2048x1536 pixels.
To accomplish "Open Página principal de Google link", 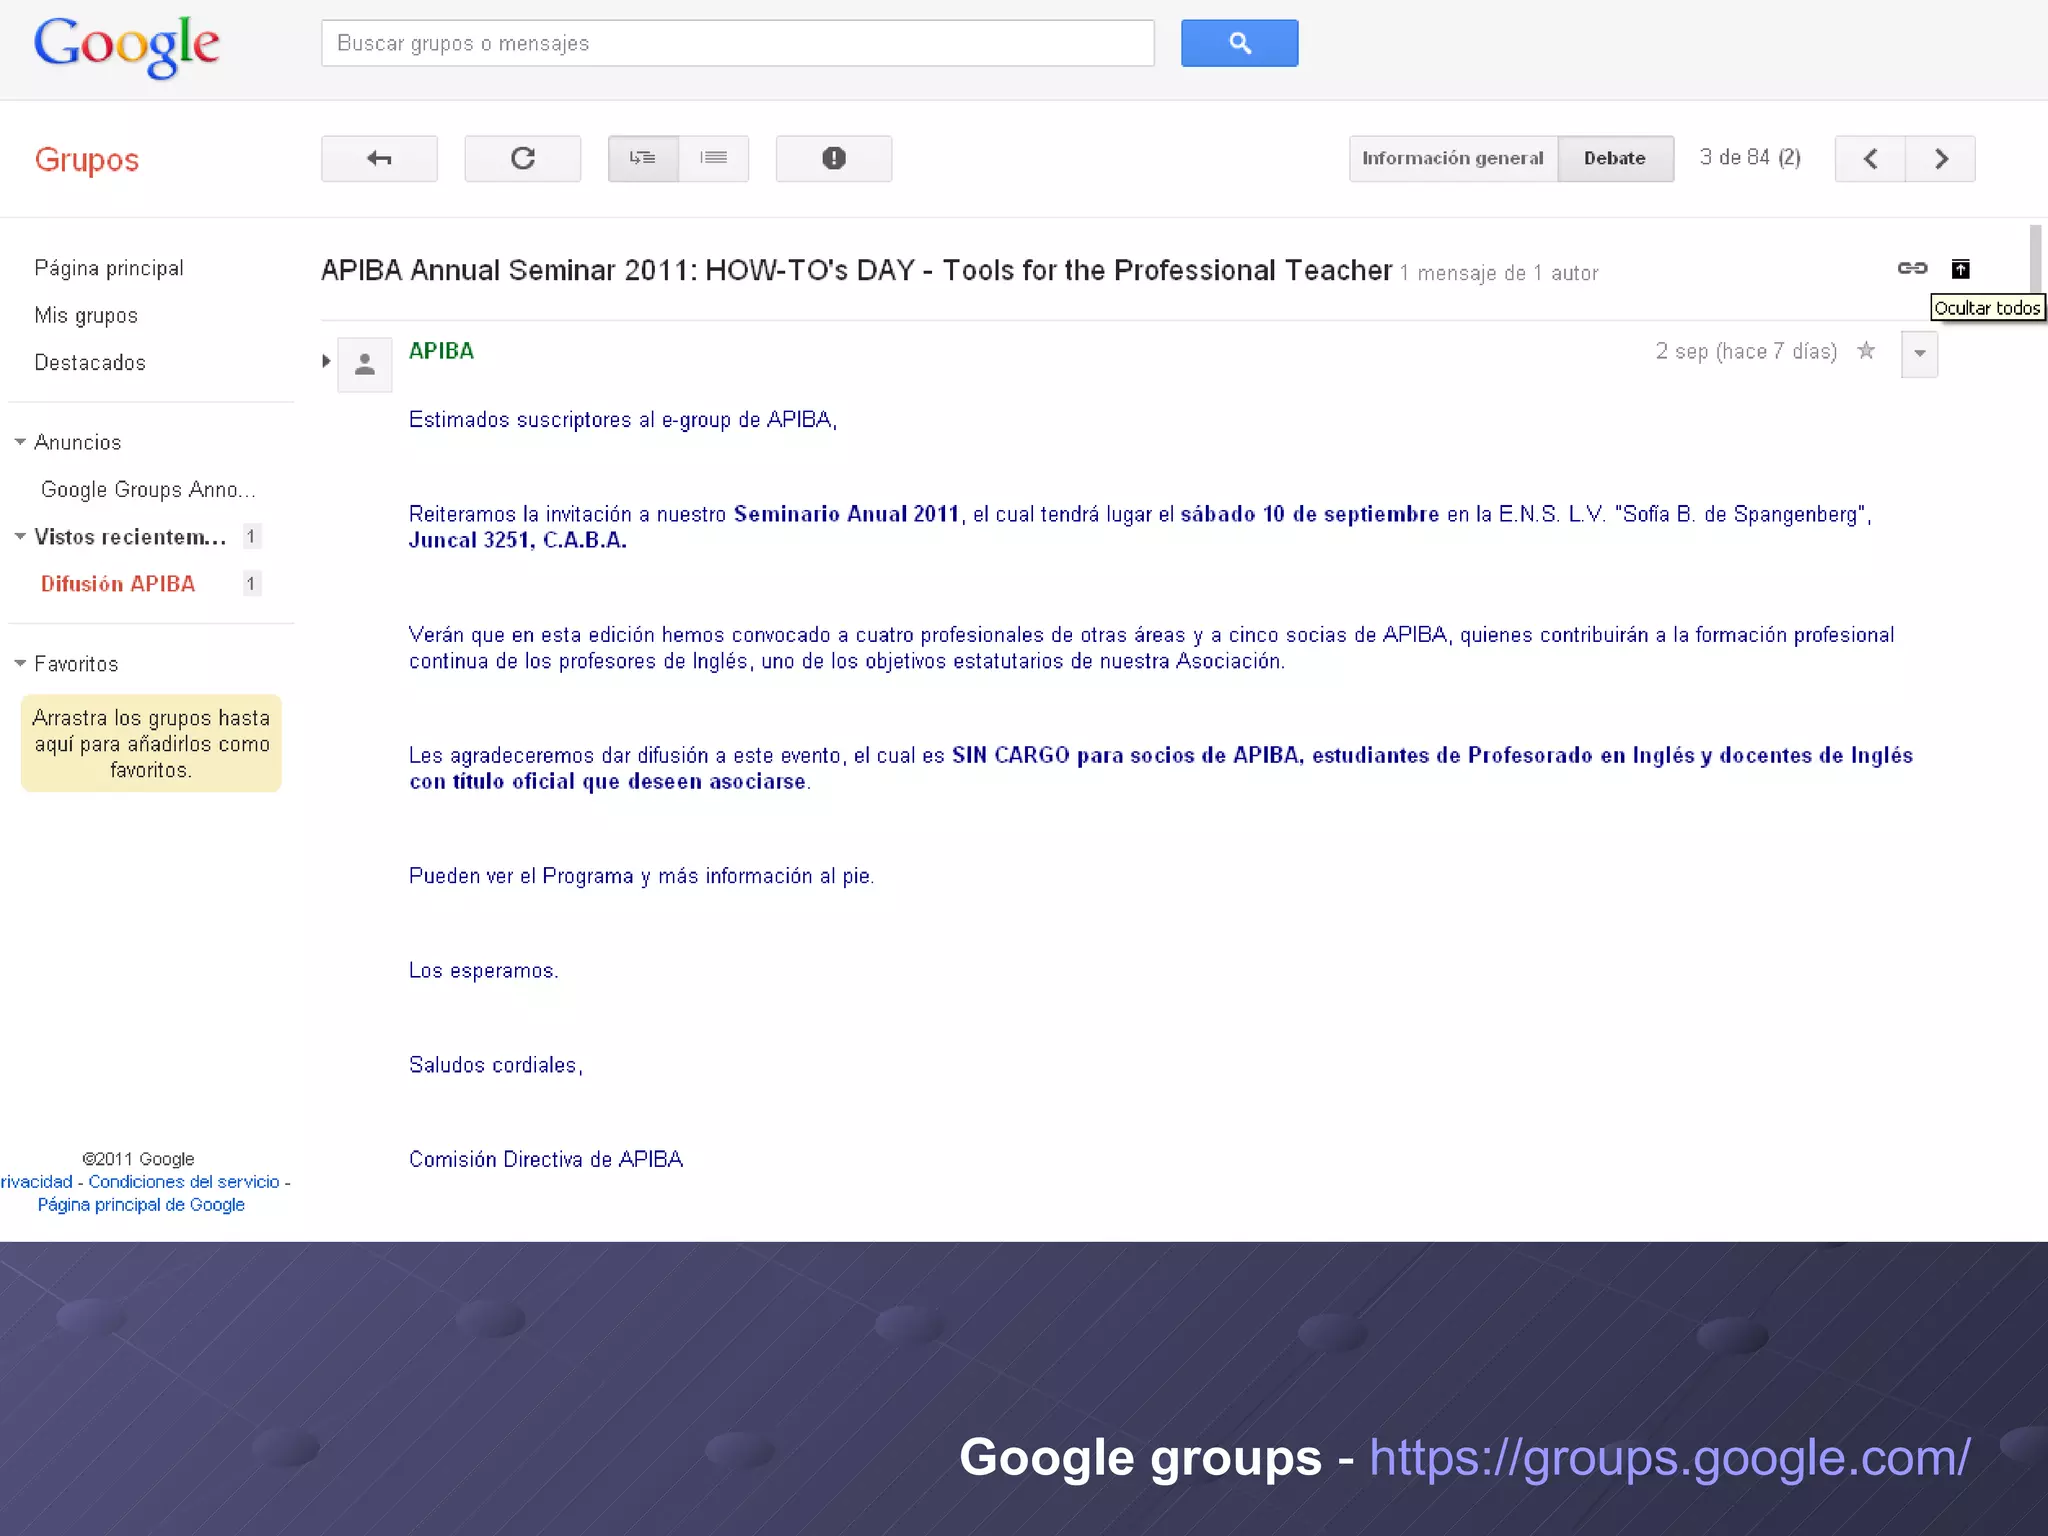I will click(x=141, y=1205).
